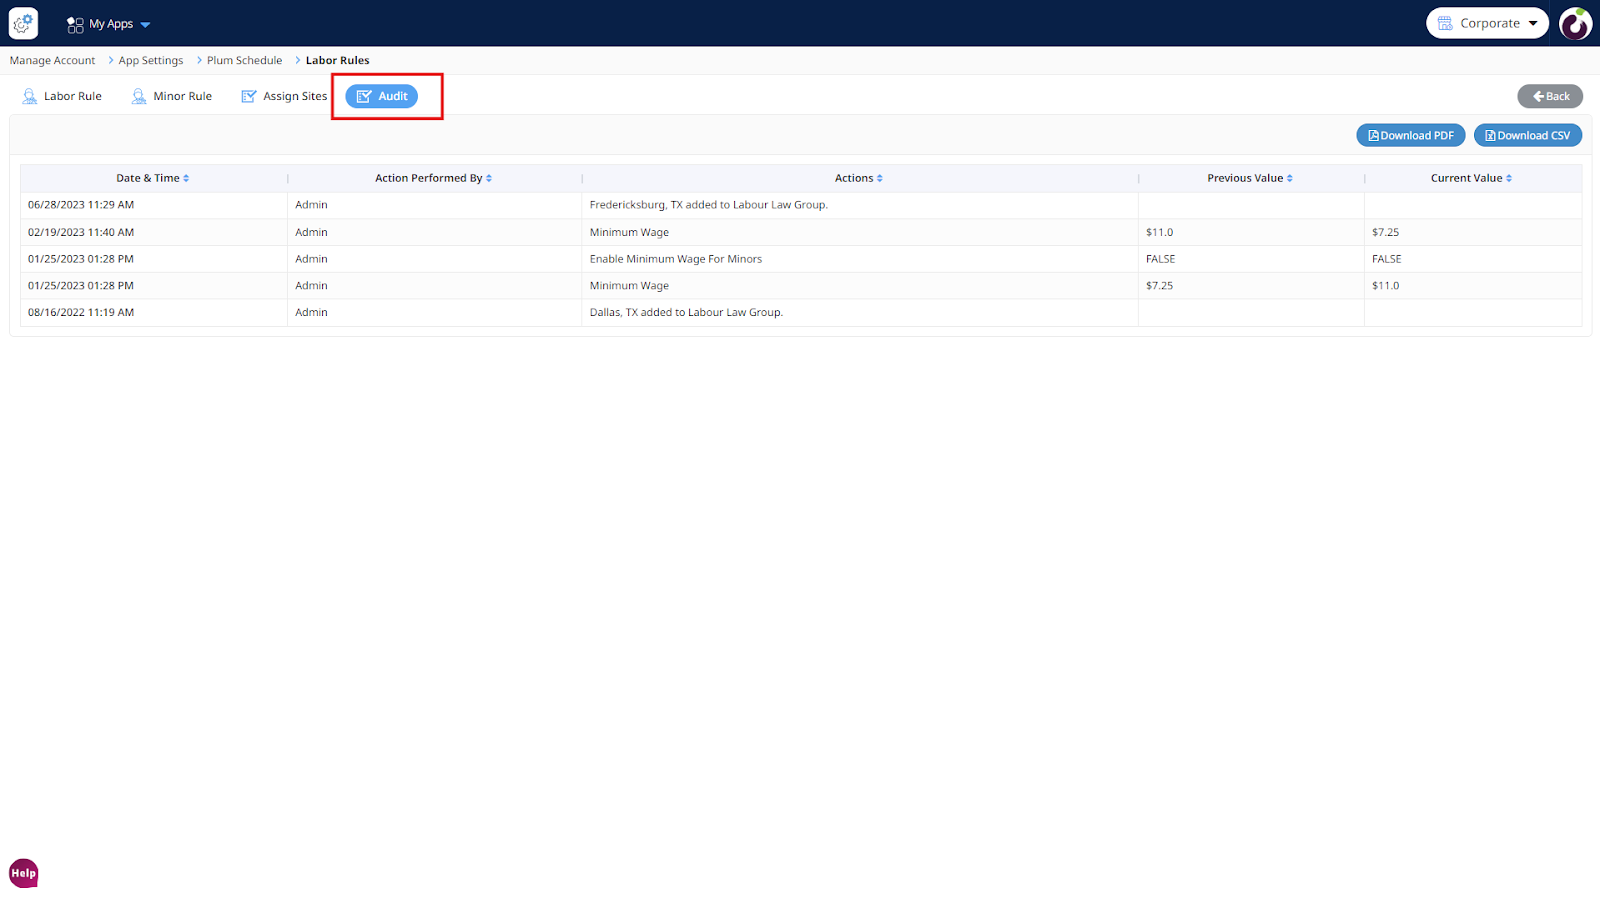Sort by Previous Value column

(x=1249, y=178)
